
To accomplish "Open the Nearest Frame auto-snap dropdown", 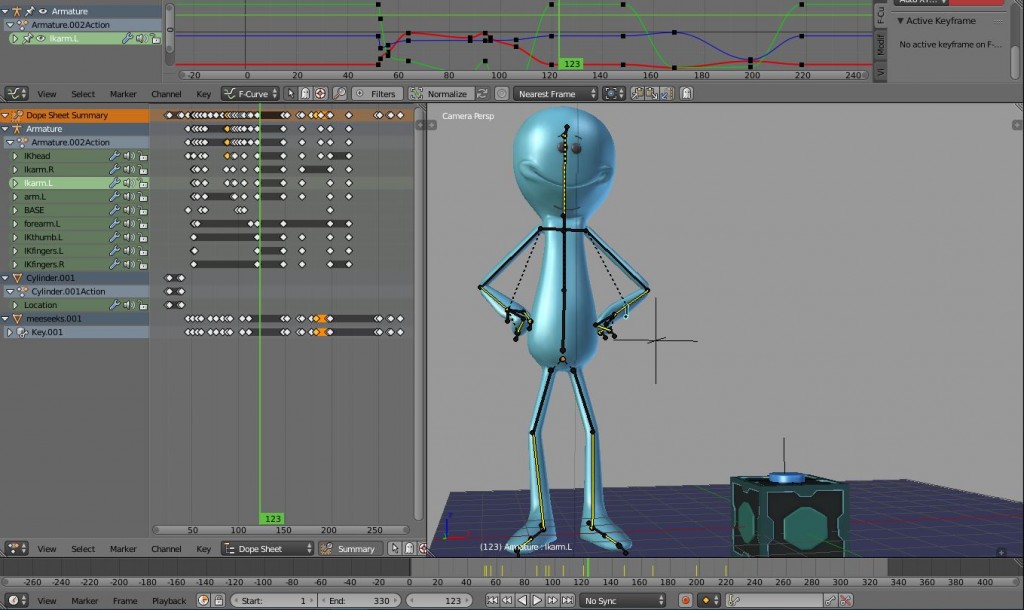I will 556,92.
